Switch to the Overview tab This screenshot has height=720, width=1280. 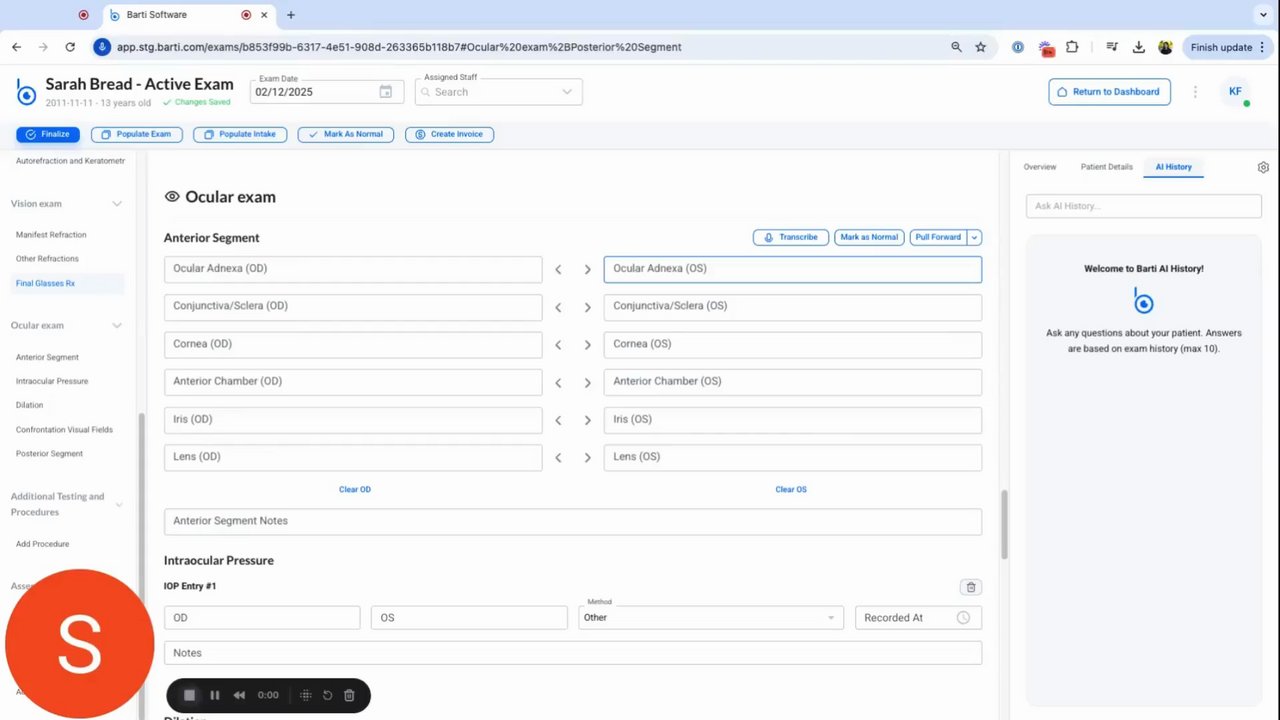coord(1040,167)
